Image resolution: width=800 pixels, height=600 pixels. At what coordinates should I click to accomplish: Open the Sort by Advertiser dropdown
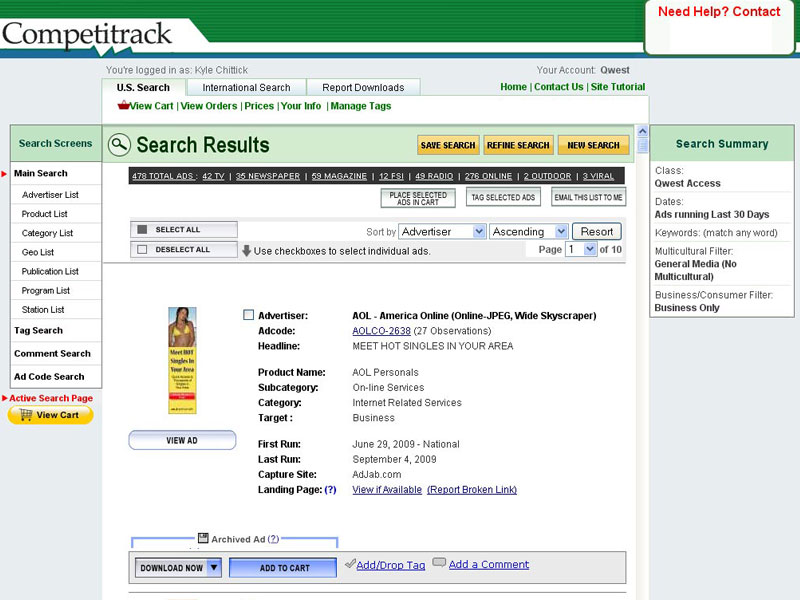[442, 232]
